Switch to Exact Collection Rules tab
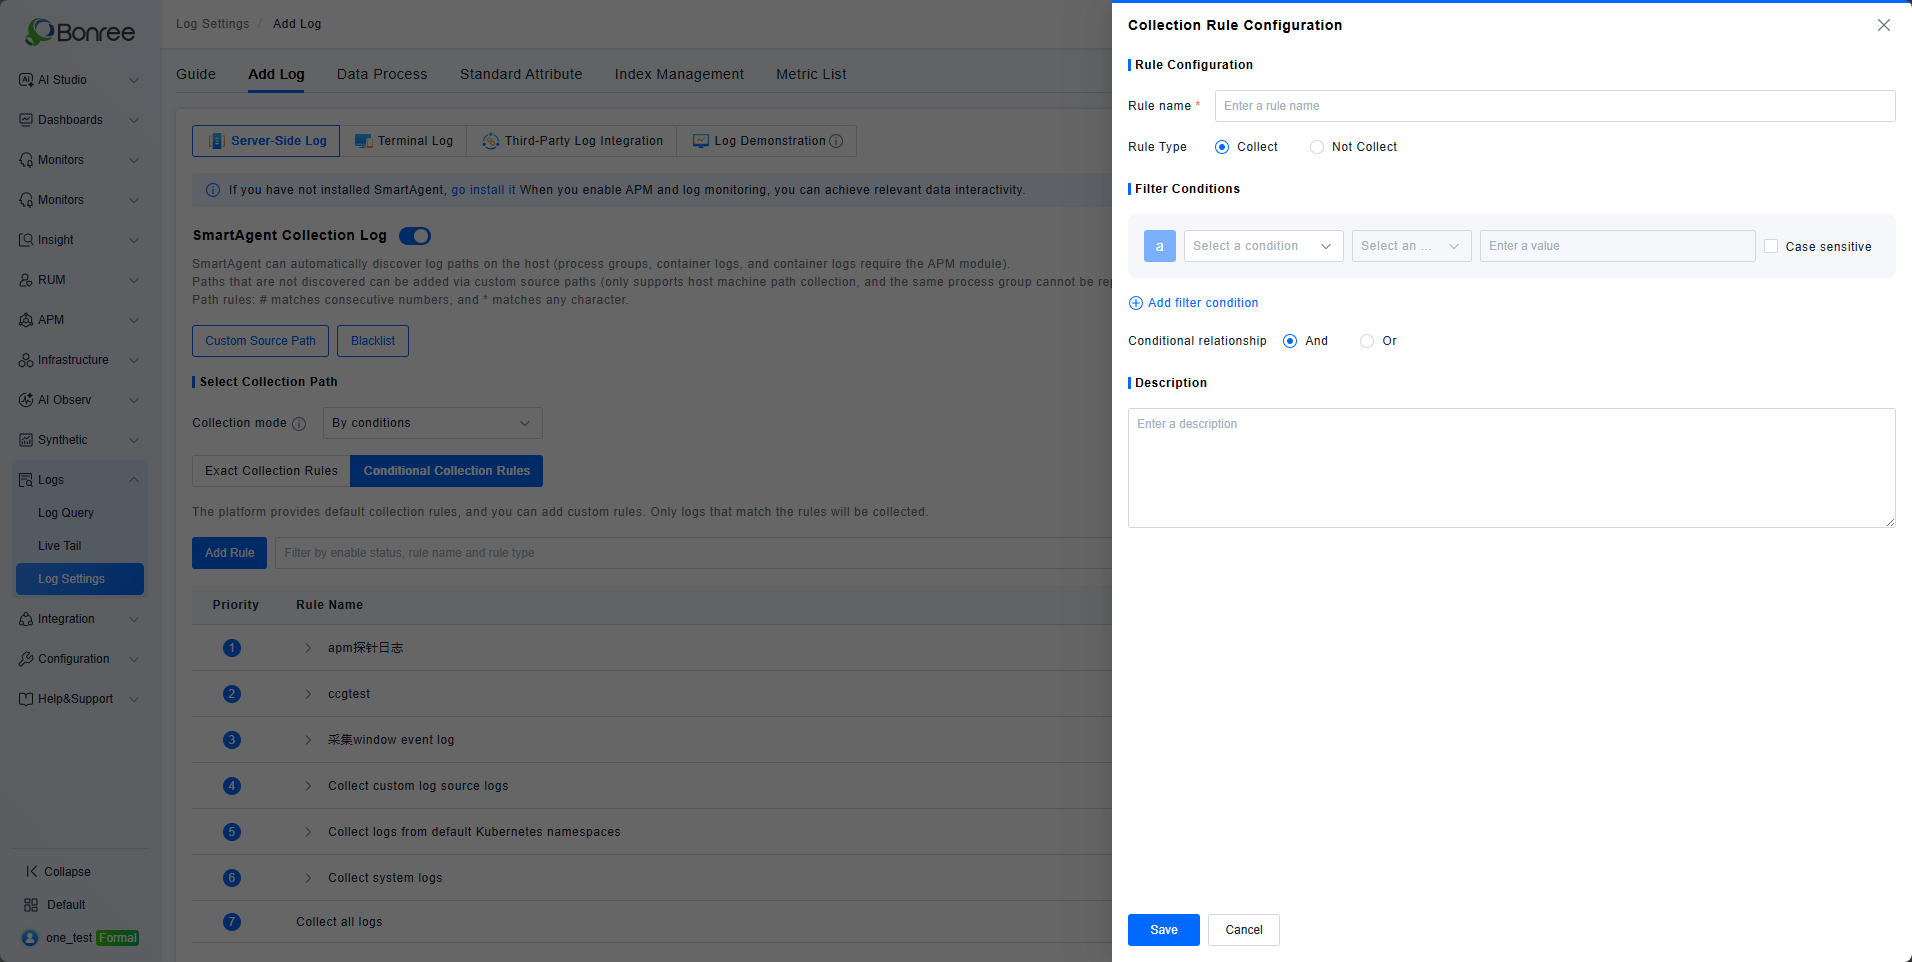 (x=271, y=471)
